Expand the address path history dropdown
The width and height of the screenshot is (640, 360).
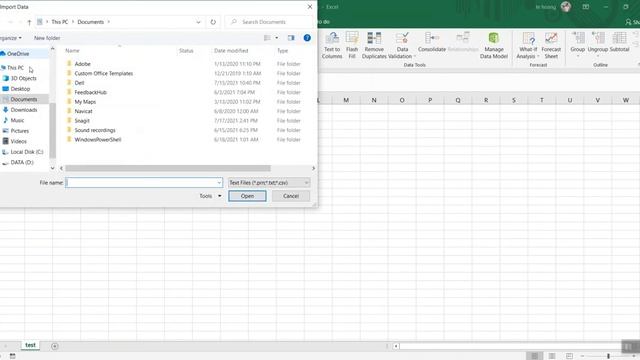(x=198, y=22)
